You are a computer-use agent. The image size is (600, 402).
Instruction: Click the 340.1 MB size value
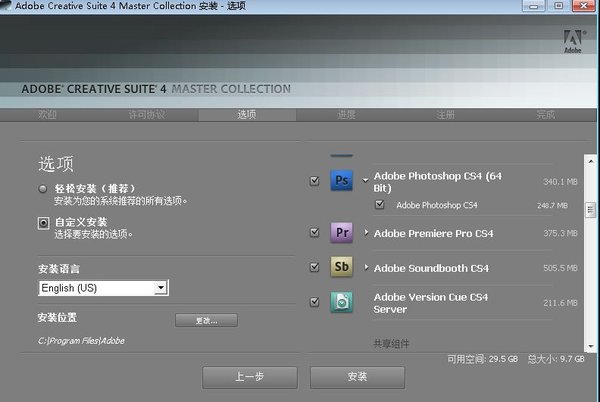pyautogui.click(x=561, y=182)
